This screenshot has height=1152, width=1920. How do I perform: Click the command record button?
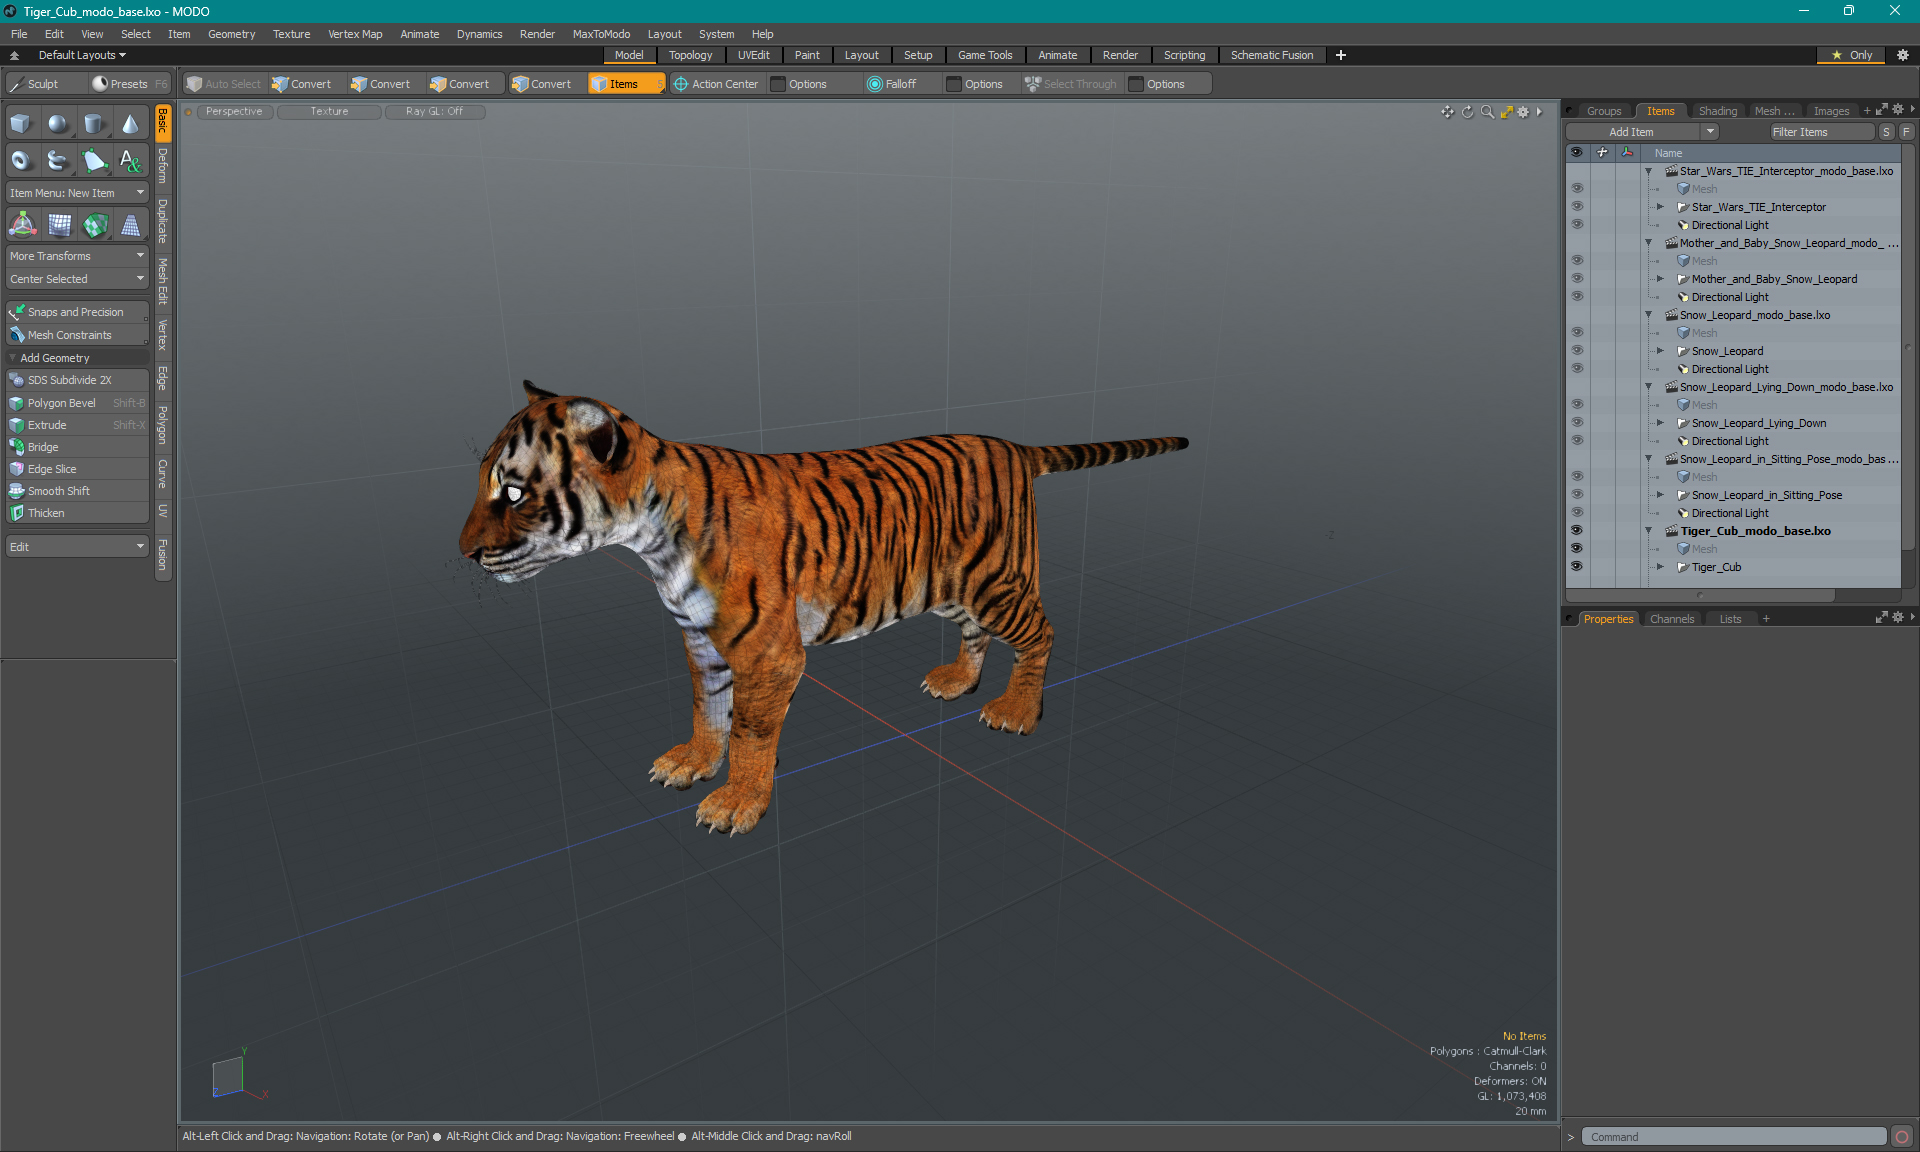[x=1902, y=1137]
